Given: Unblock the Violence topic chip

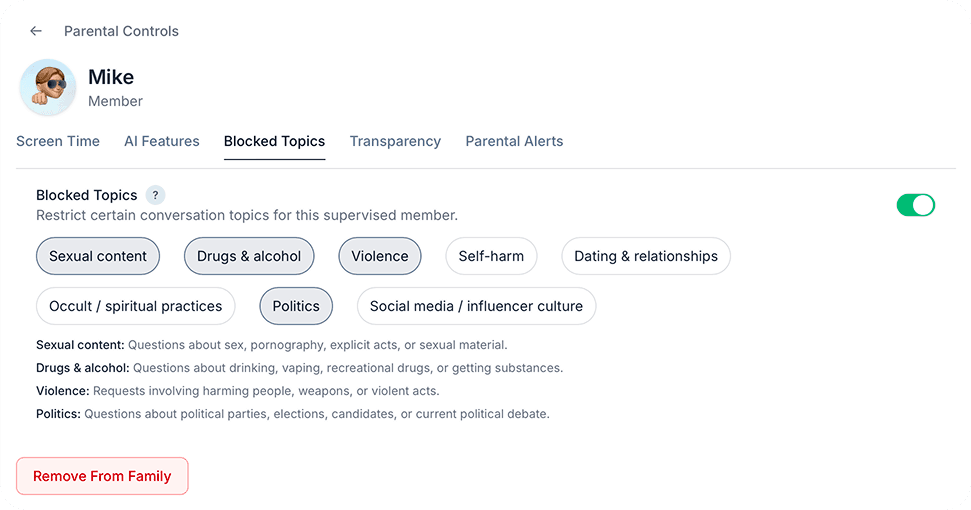Looking at the screenshot, I should [380, 256].
